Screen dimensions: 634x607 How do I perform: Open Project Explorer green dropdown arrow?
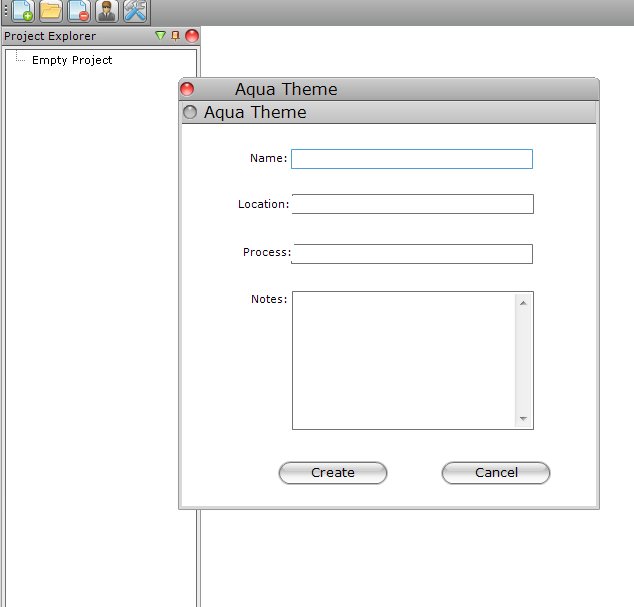160,36
